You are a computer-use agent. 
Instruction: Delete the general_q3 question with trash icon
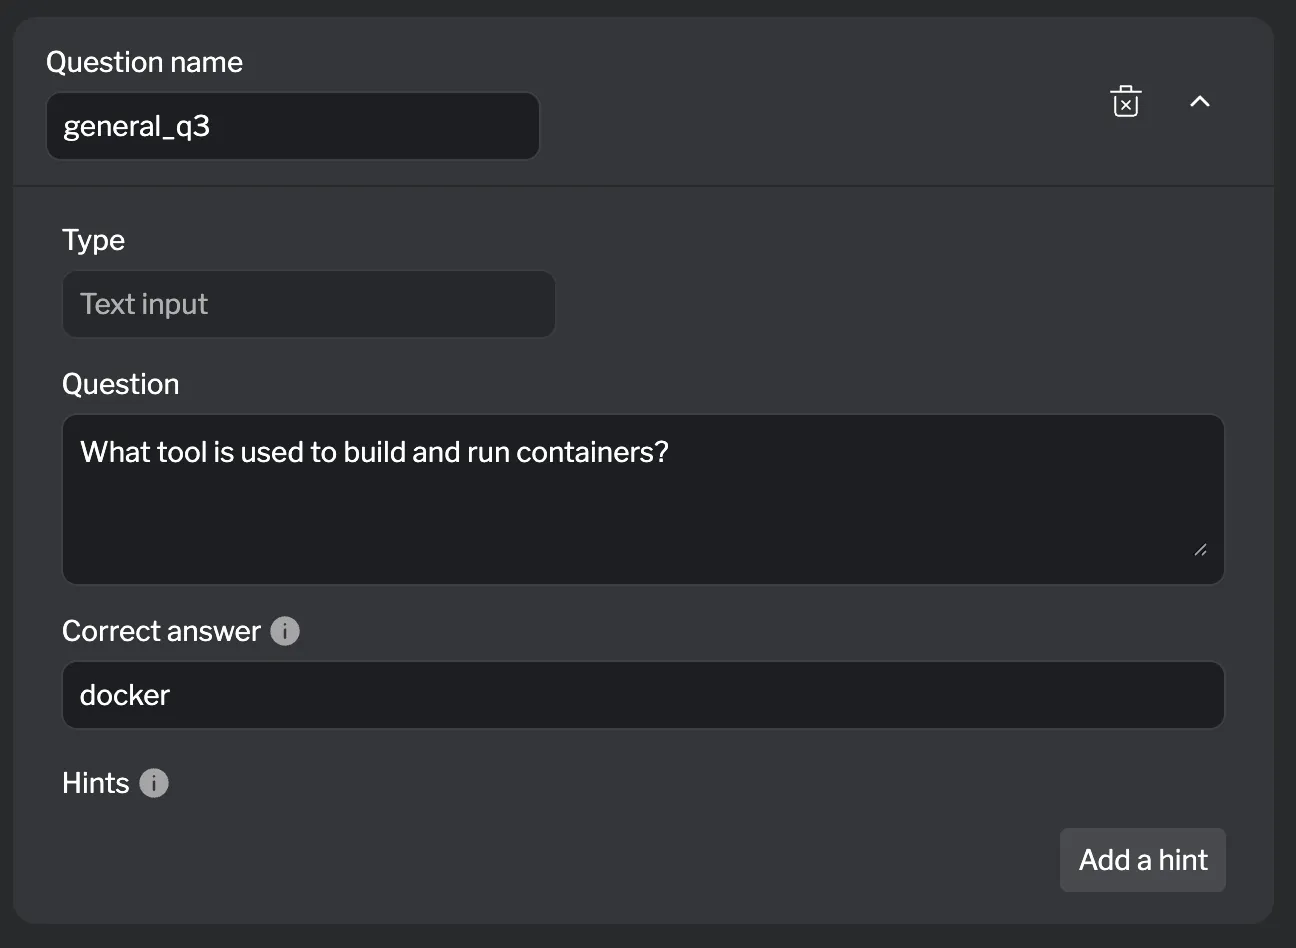click(1126, 102)
